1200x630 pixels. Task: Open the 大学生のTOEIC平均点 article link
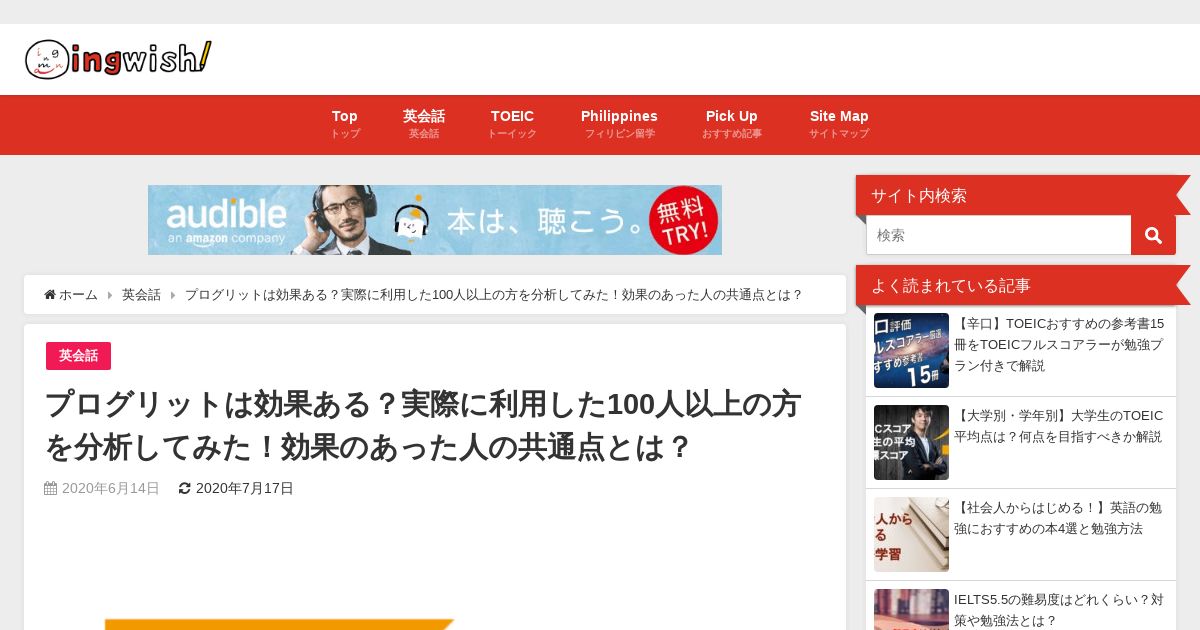[x=1059, y=426]
